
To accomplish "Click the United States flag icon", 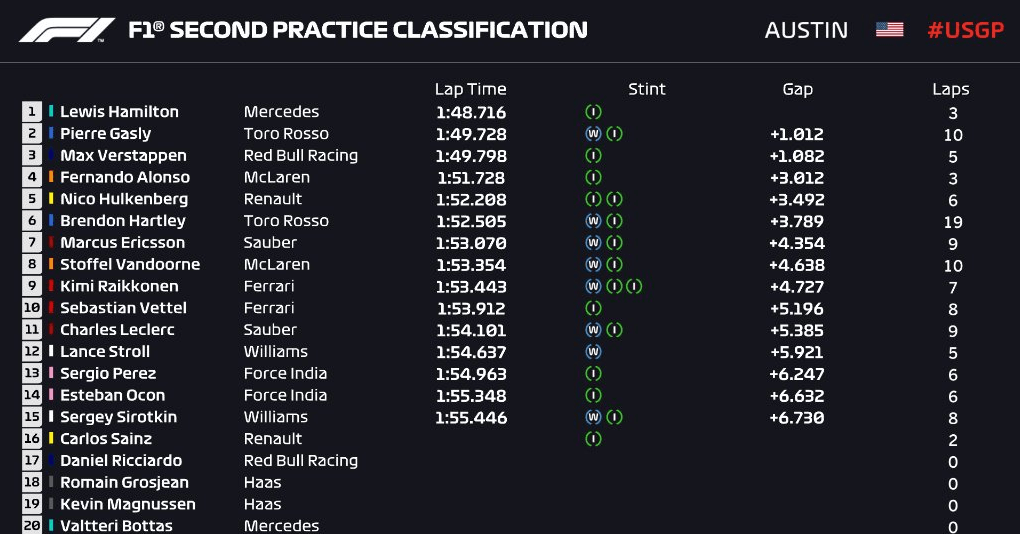I will 889,30.
